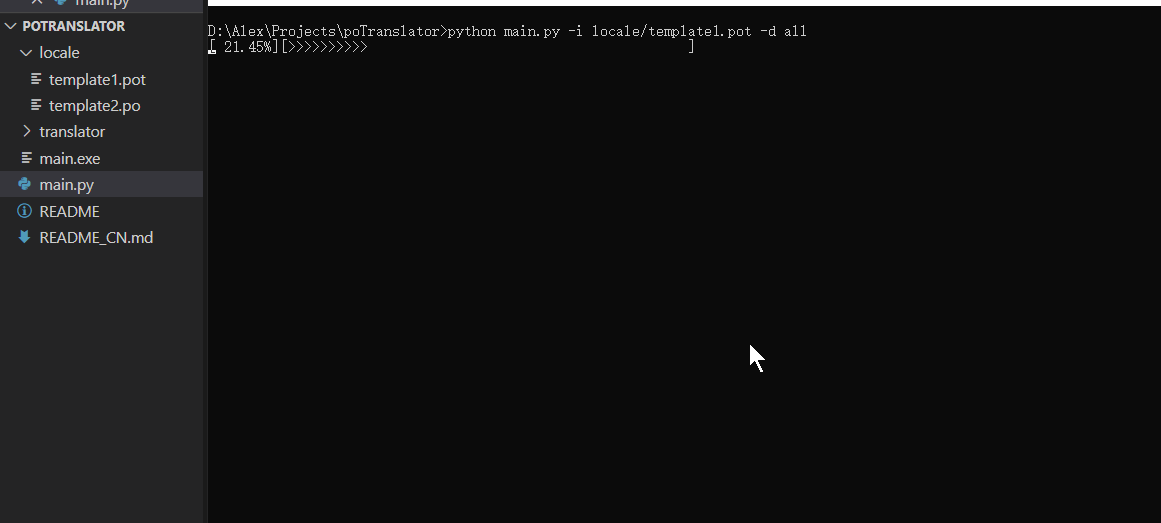Click the terminal progress bar arrows
This screenshot has width=1161, height=523.
pyautogui.click(x=327, y=47)
